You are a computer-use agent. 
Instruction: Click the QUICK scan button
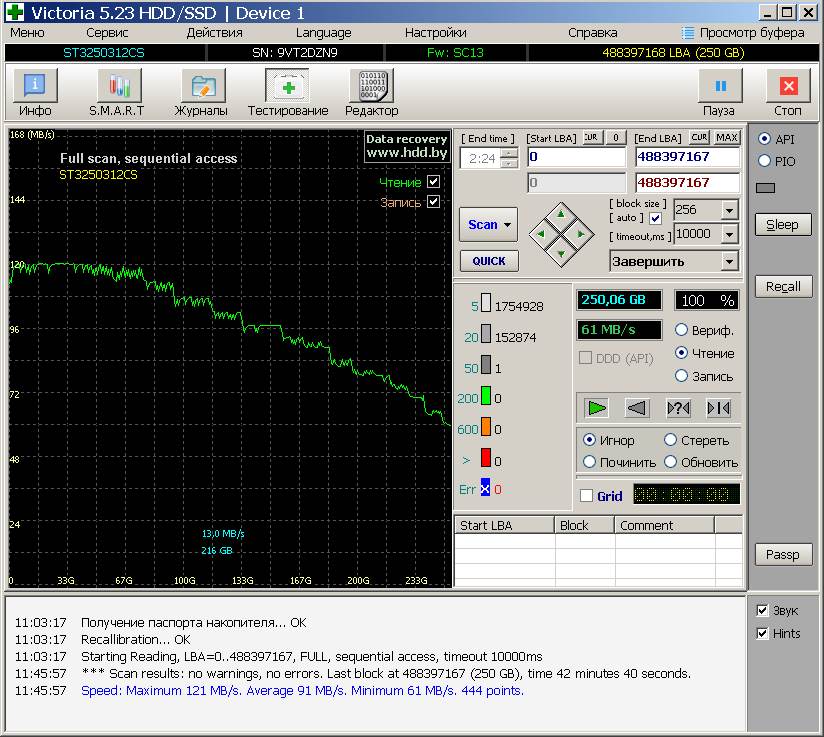[x=489, y=261]
